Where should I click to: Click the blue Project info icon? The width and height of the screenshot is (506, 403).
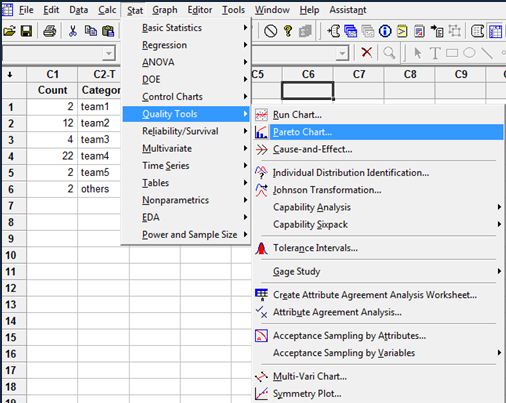[x=385, y=31]
